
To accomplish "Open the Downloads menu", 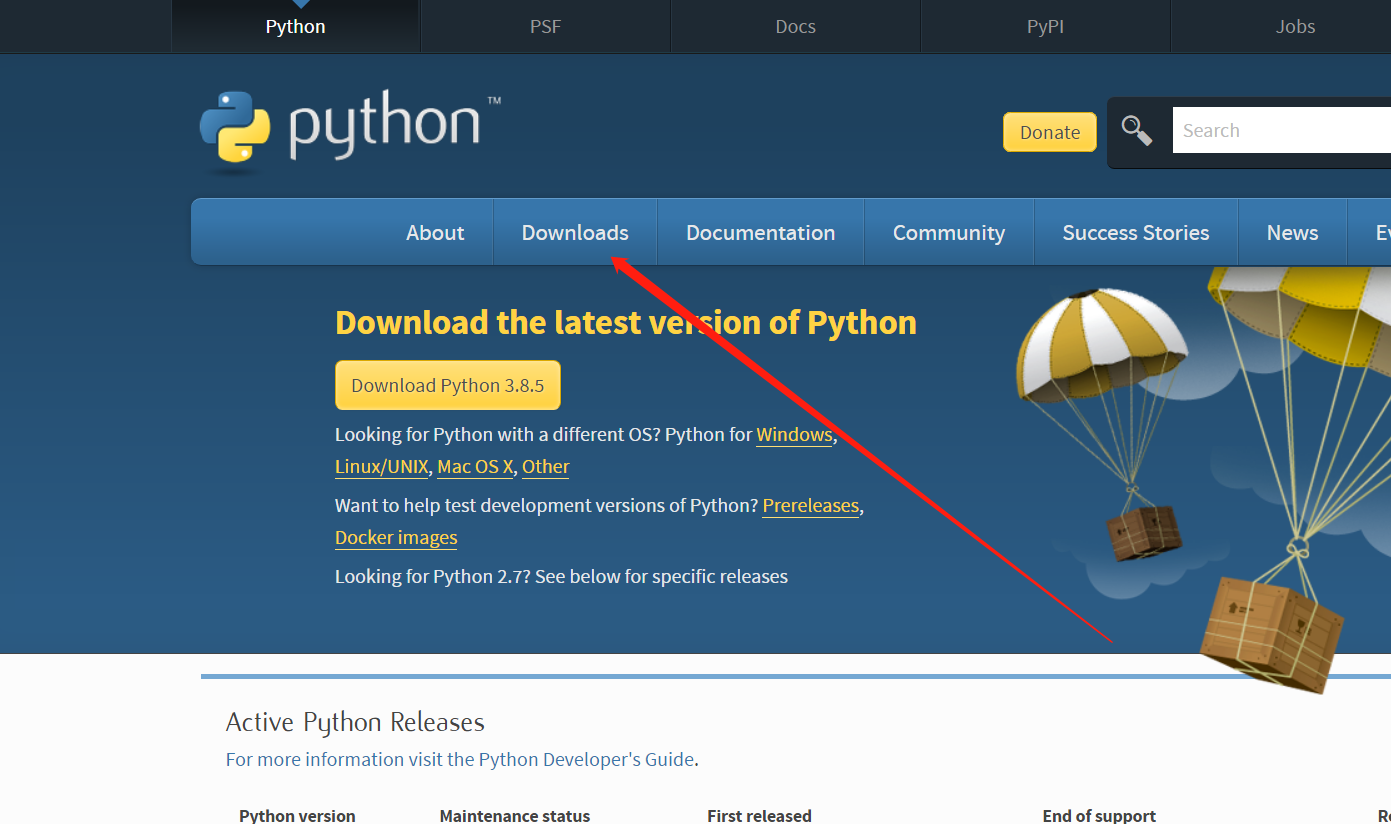I will click(575, 232).
